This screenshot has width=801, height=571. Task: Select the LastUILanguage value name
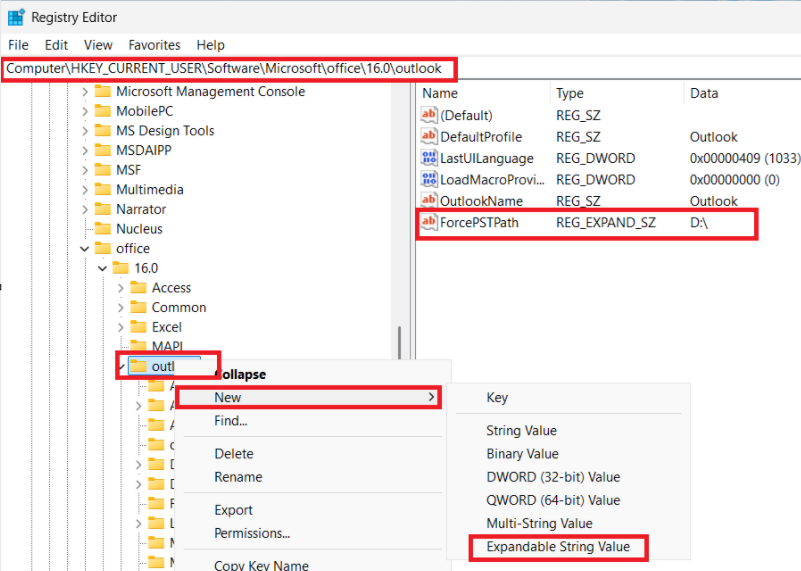[487, 158]
